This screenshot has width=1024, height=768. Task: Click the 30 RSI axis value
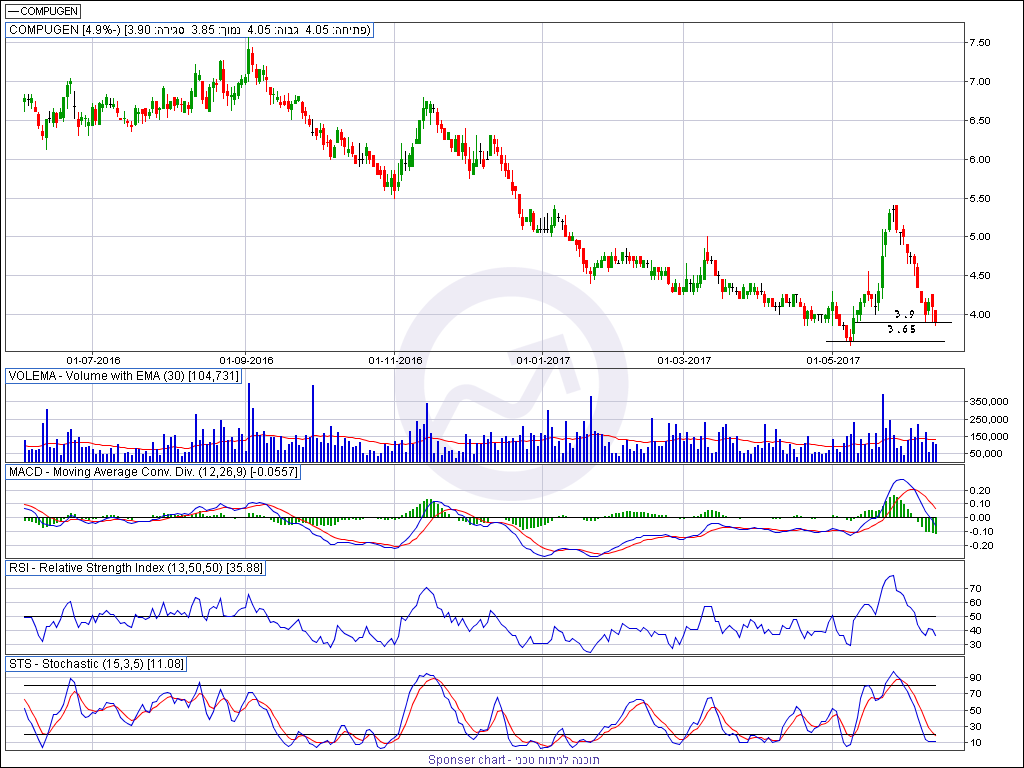point(976,645)
